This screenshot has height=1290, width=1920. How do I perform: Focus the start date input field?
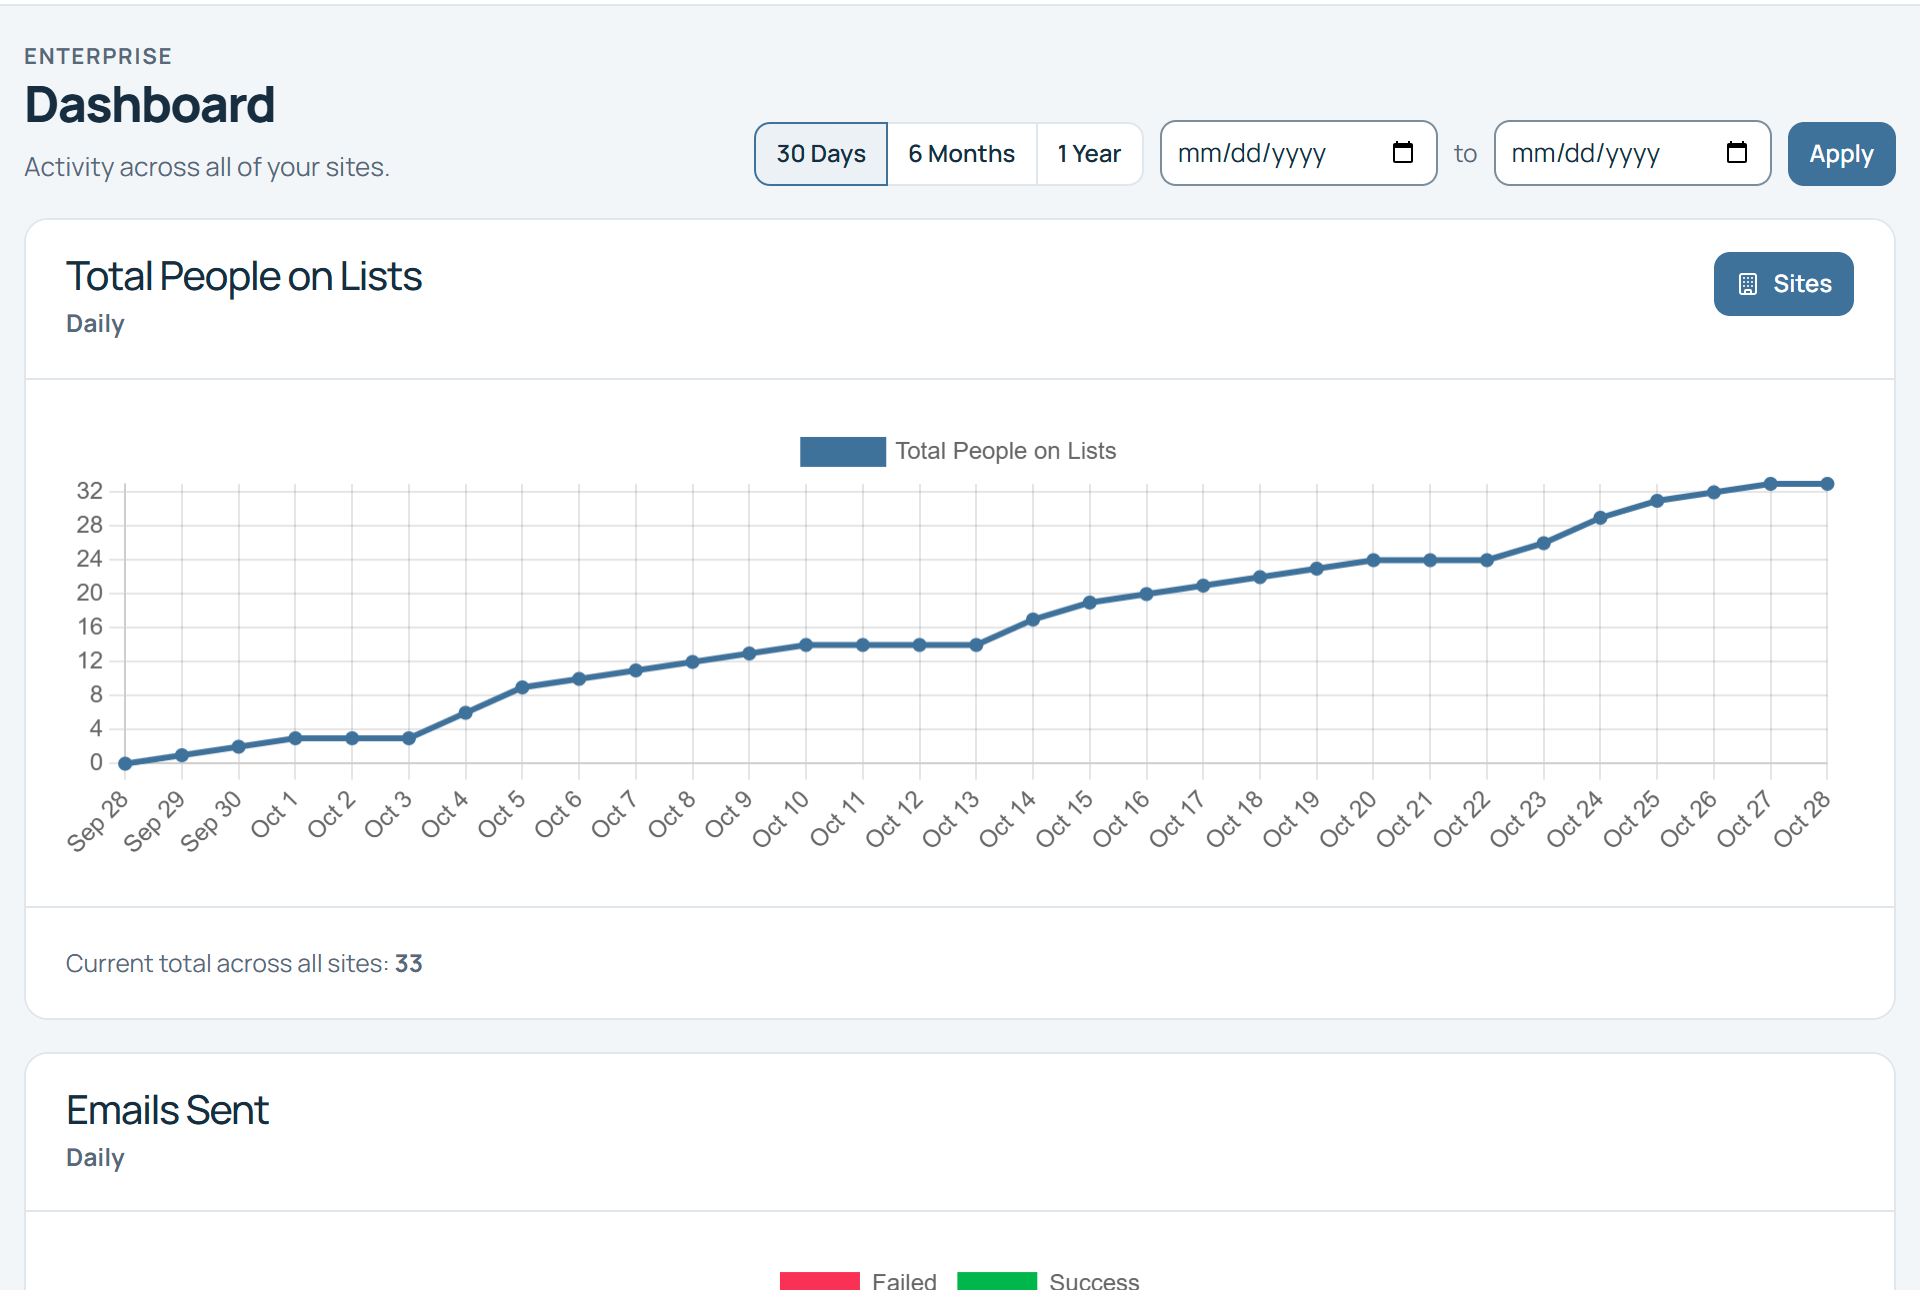pos(1298,153)
